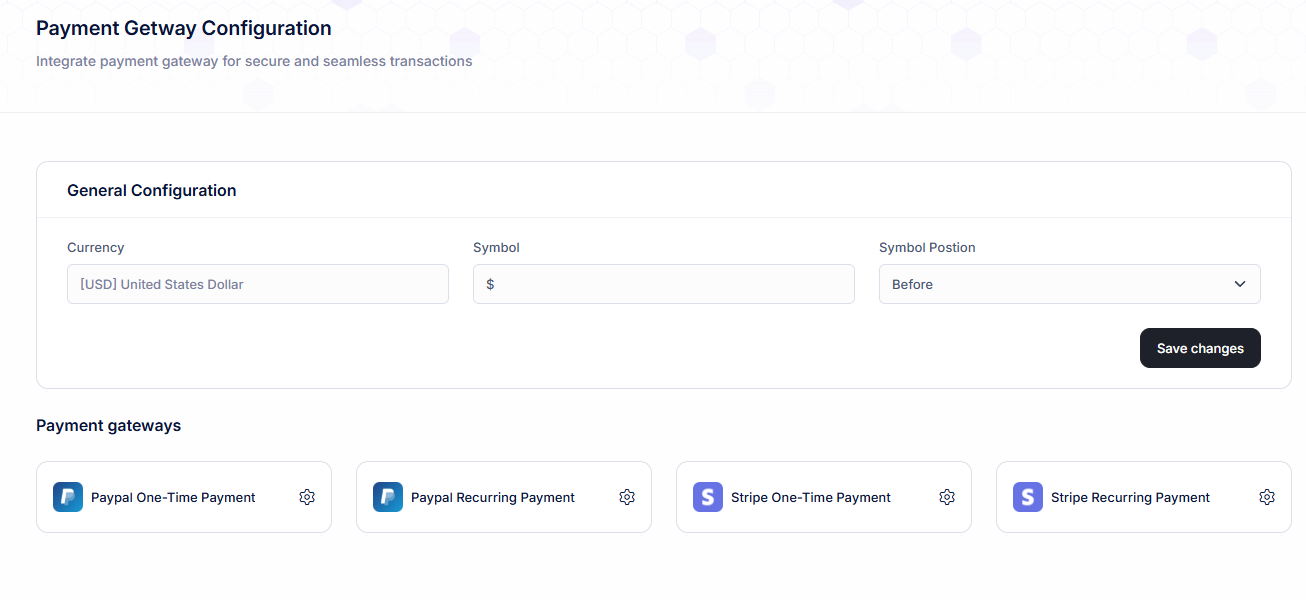The image size is (1306, 600).
Task: Open settings gear for Paypal One-Time Payment
Action: (307, 497)
